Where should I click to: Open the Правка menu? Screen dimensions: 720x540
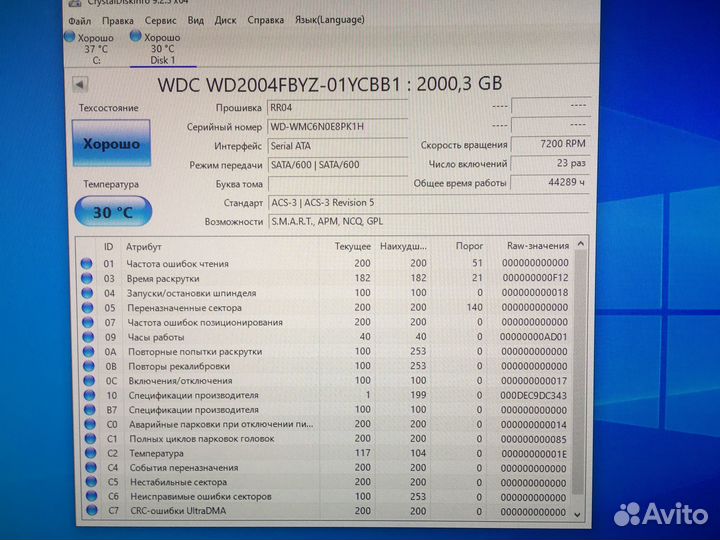click(x=118, y=21)
